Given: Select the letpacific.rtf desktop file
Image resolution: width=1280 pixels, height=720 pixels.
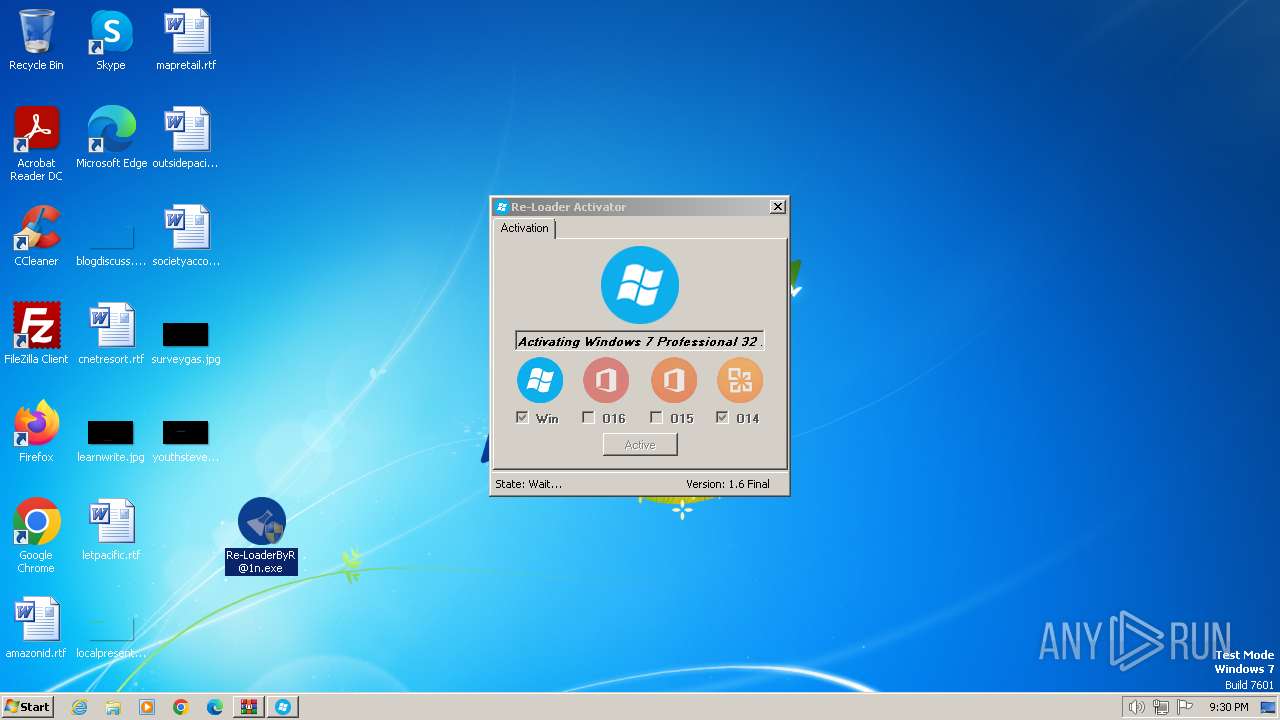Looking at the screenshot, I should click(111, 530).
